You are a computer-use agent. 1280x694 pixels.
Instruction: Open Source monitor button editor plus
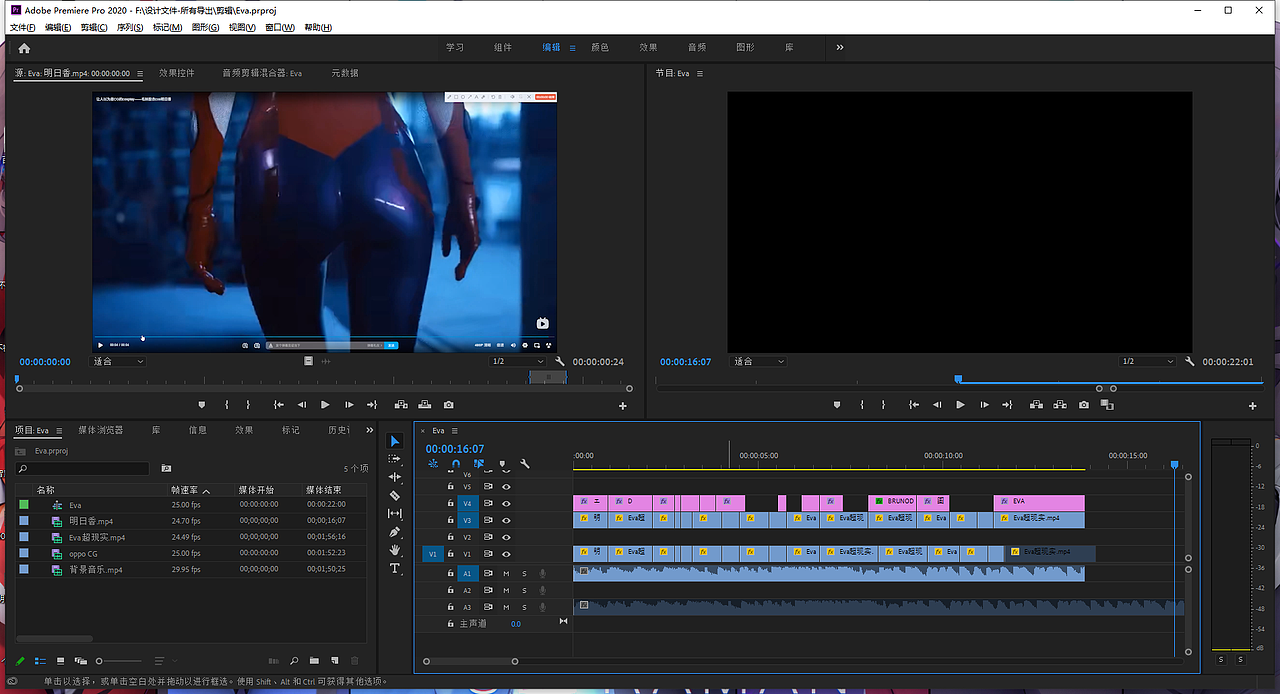click(622, 406)
